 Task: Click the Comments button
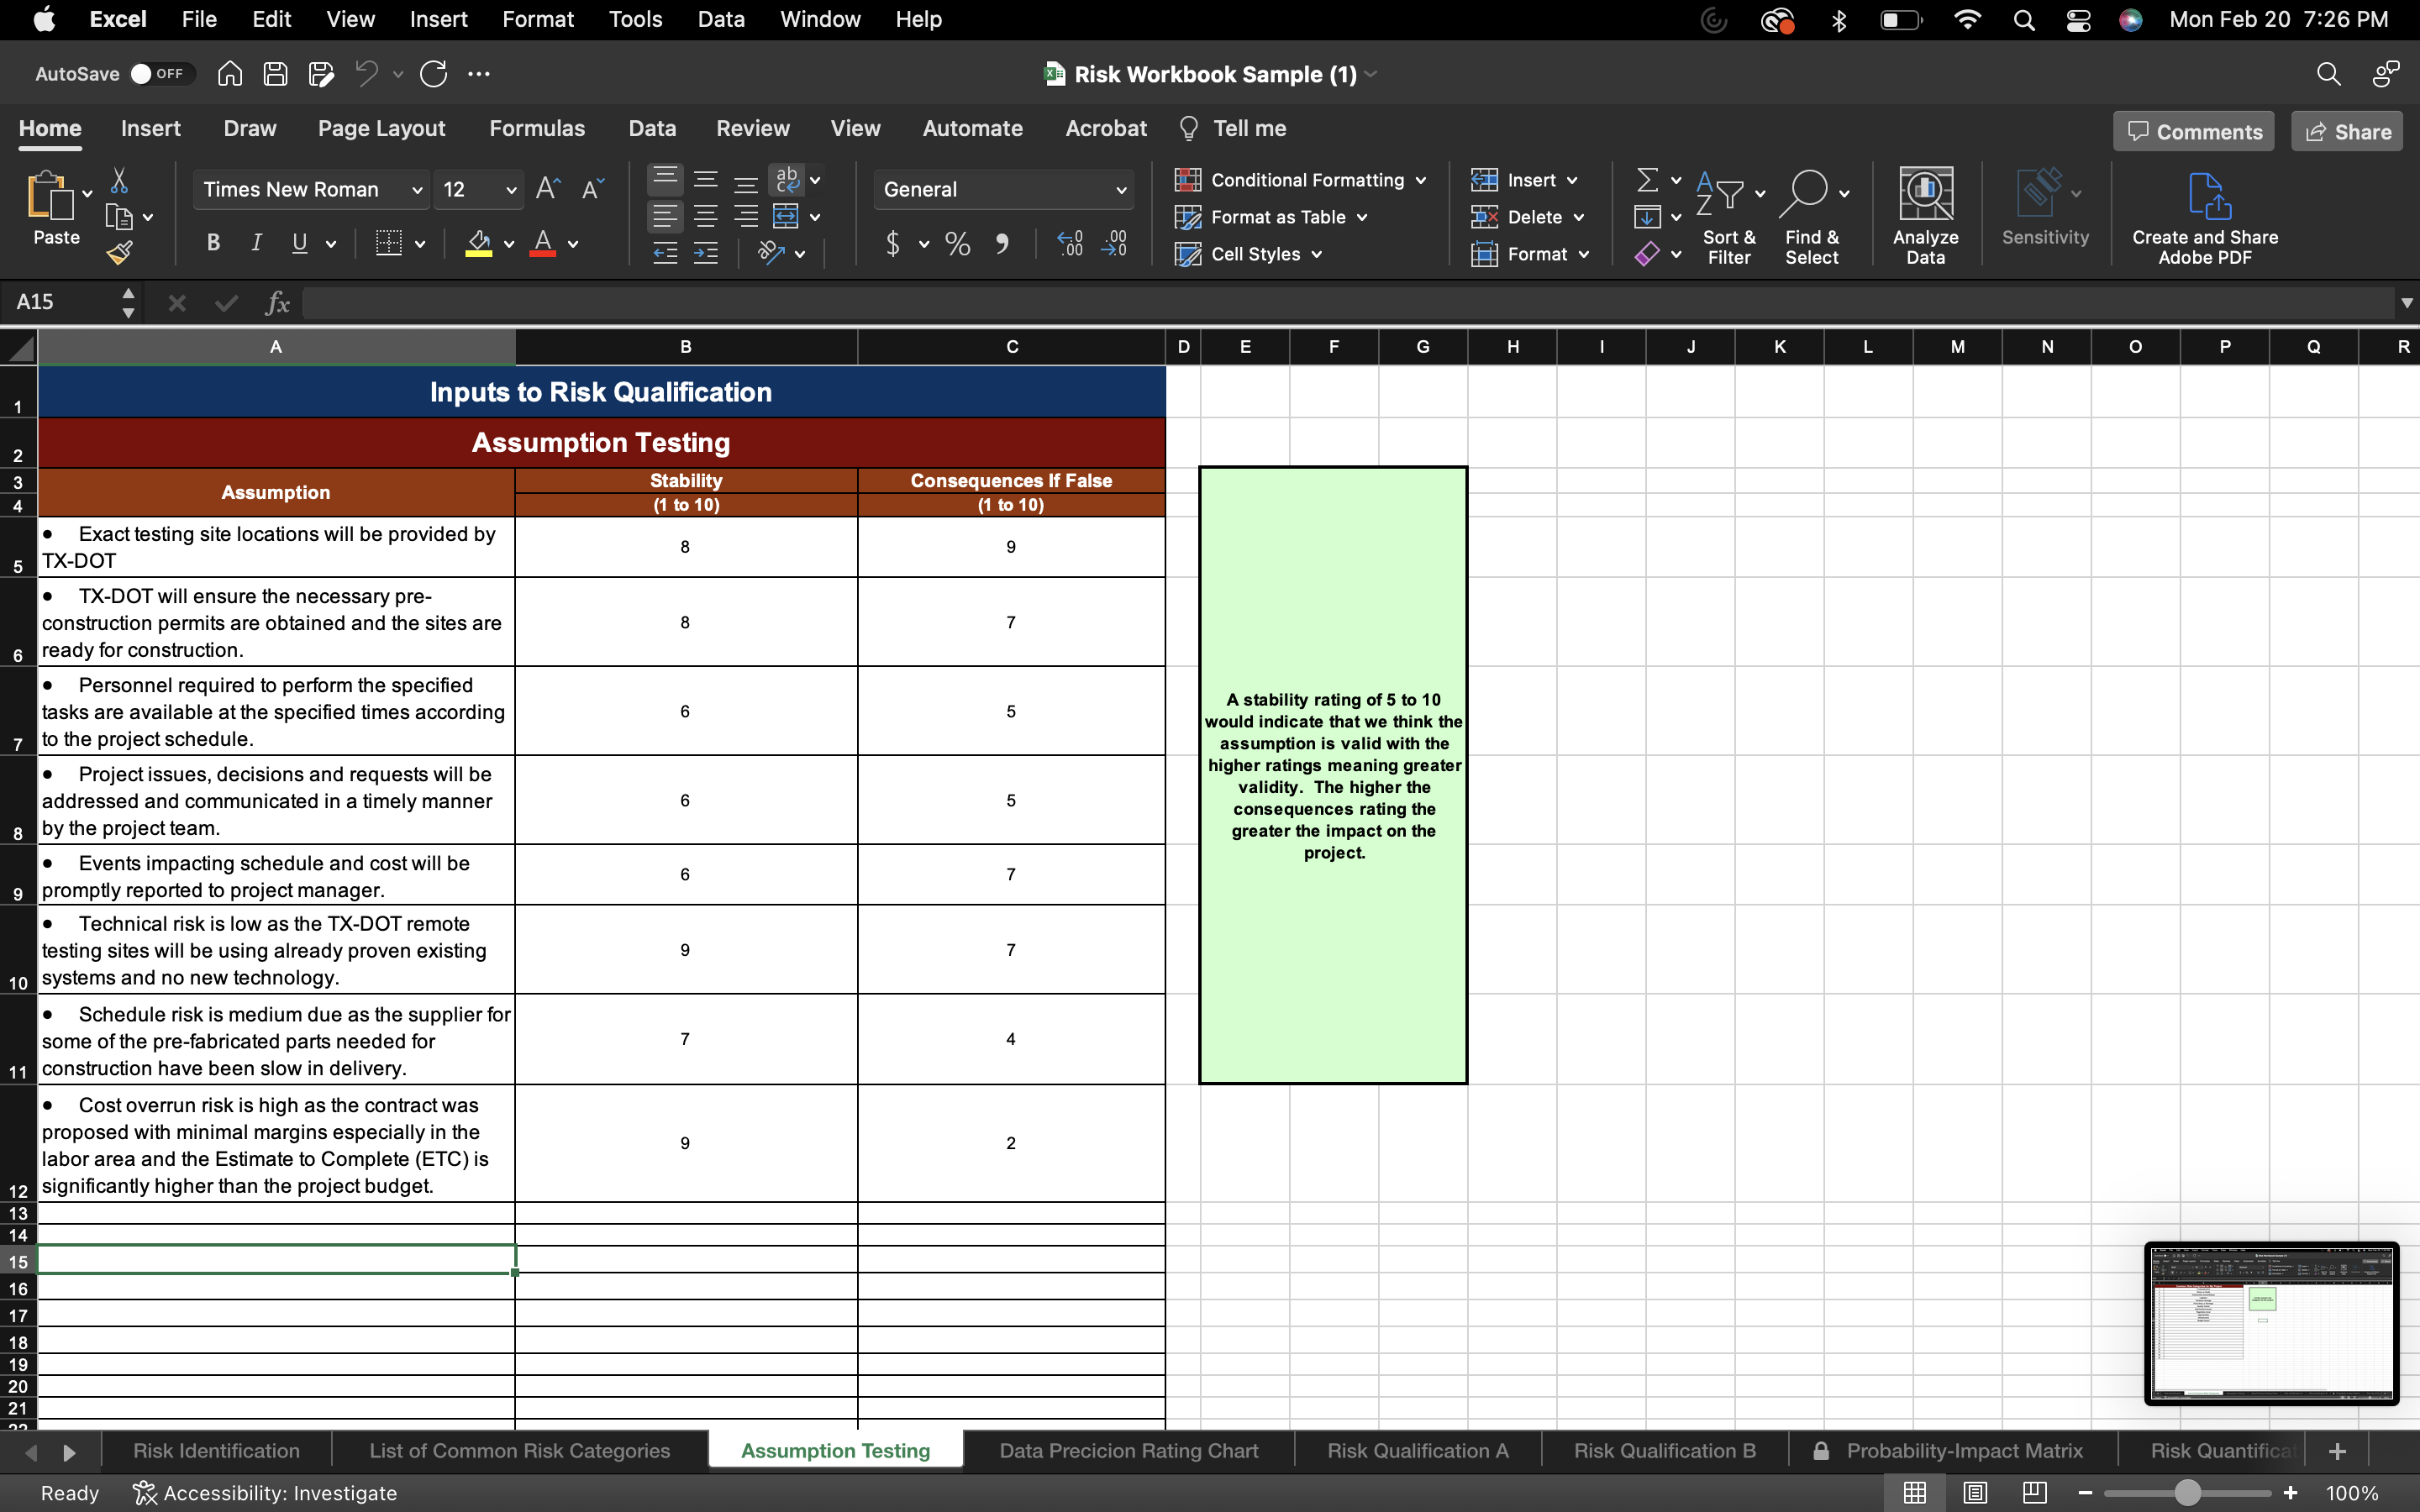(2193, 132)
